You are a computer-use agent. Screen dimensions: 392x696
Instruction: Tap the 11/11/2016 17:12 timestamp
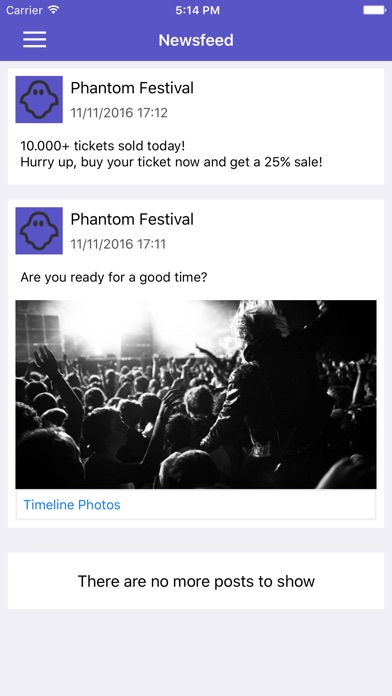click(x=119, y=113)
